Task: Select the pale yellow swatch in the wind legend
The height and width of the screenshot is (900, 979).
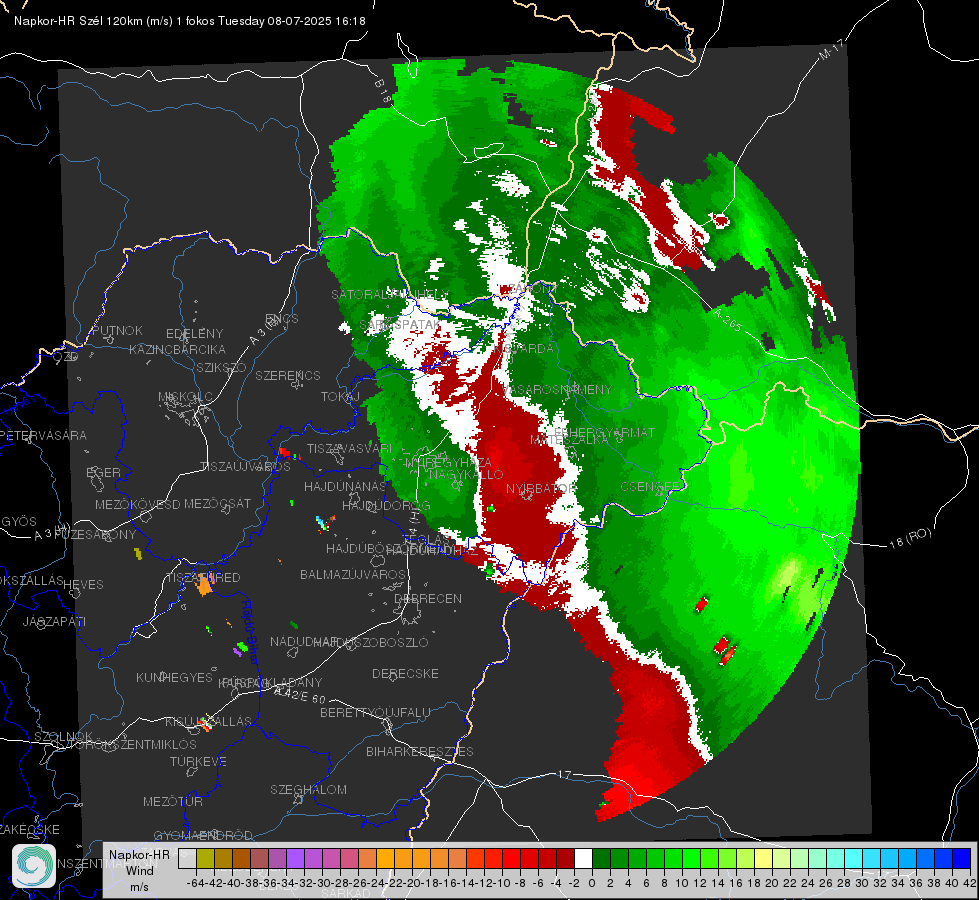Action: (764, 858)
